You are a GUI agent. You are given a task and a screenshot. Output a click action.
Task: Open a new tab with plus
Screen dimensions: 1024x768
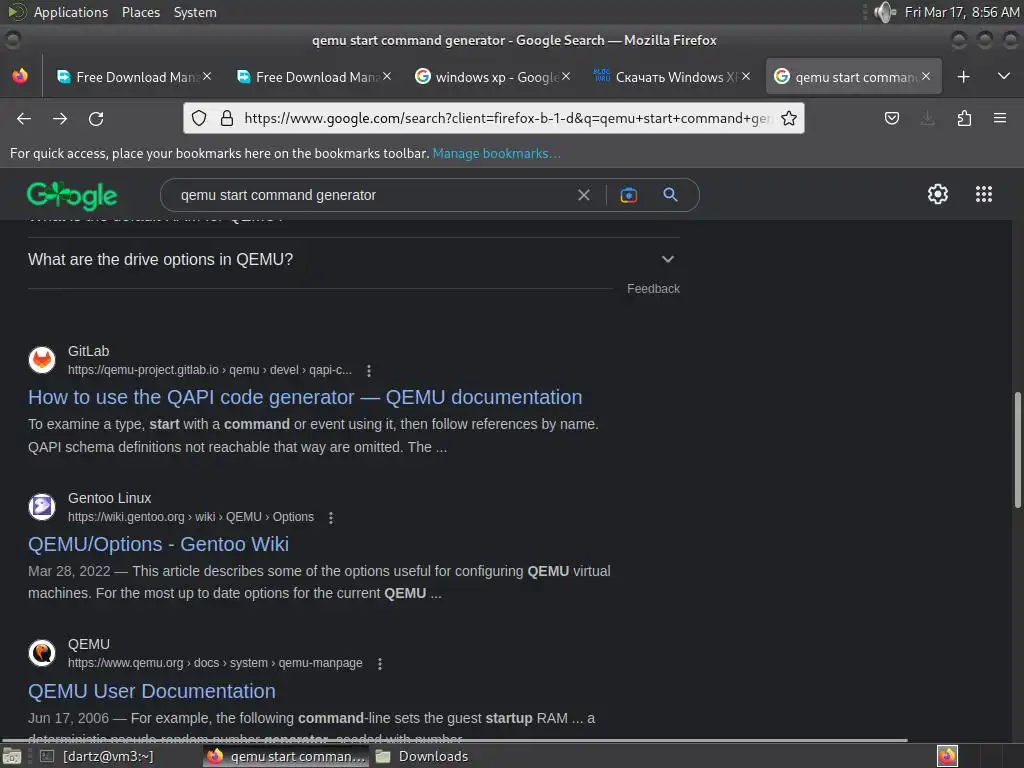(963, 77)
